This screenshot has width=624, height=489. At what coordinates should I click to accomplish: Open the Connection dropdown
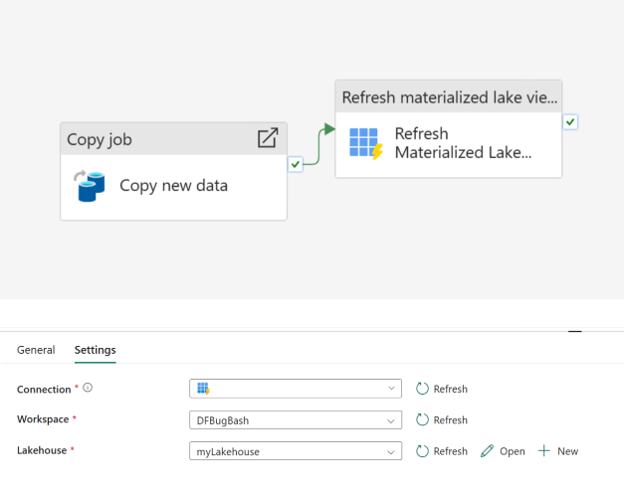point(295,388)
